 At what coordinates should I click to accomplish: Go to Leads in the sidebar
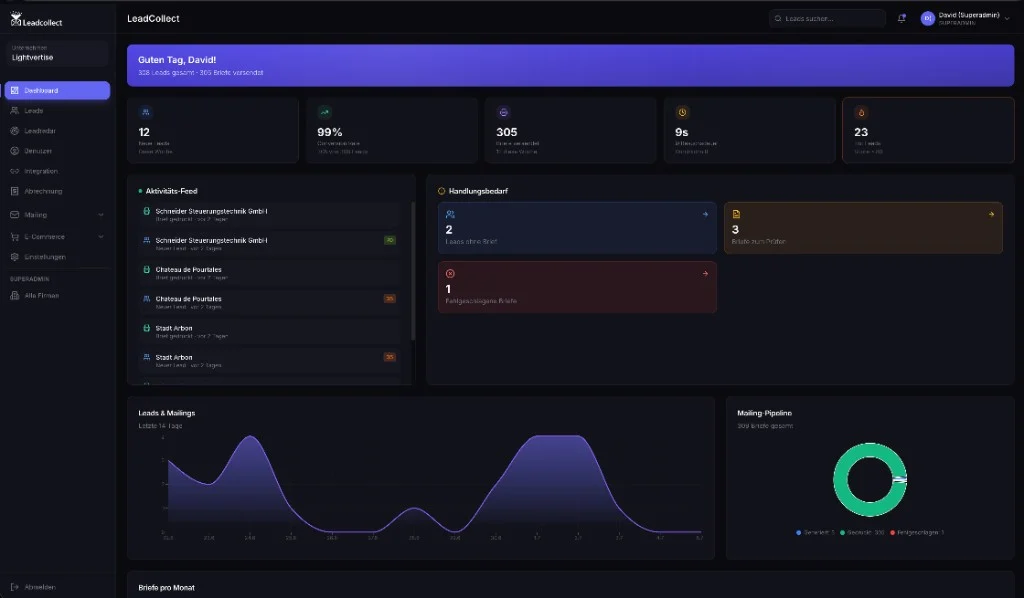[57, 110]
